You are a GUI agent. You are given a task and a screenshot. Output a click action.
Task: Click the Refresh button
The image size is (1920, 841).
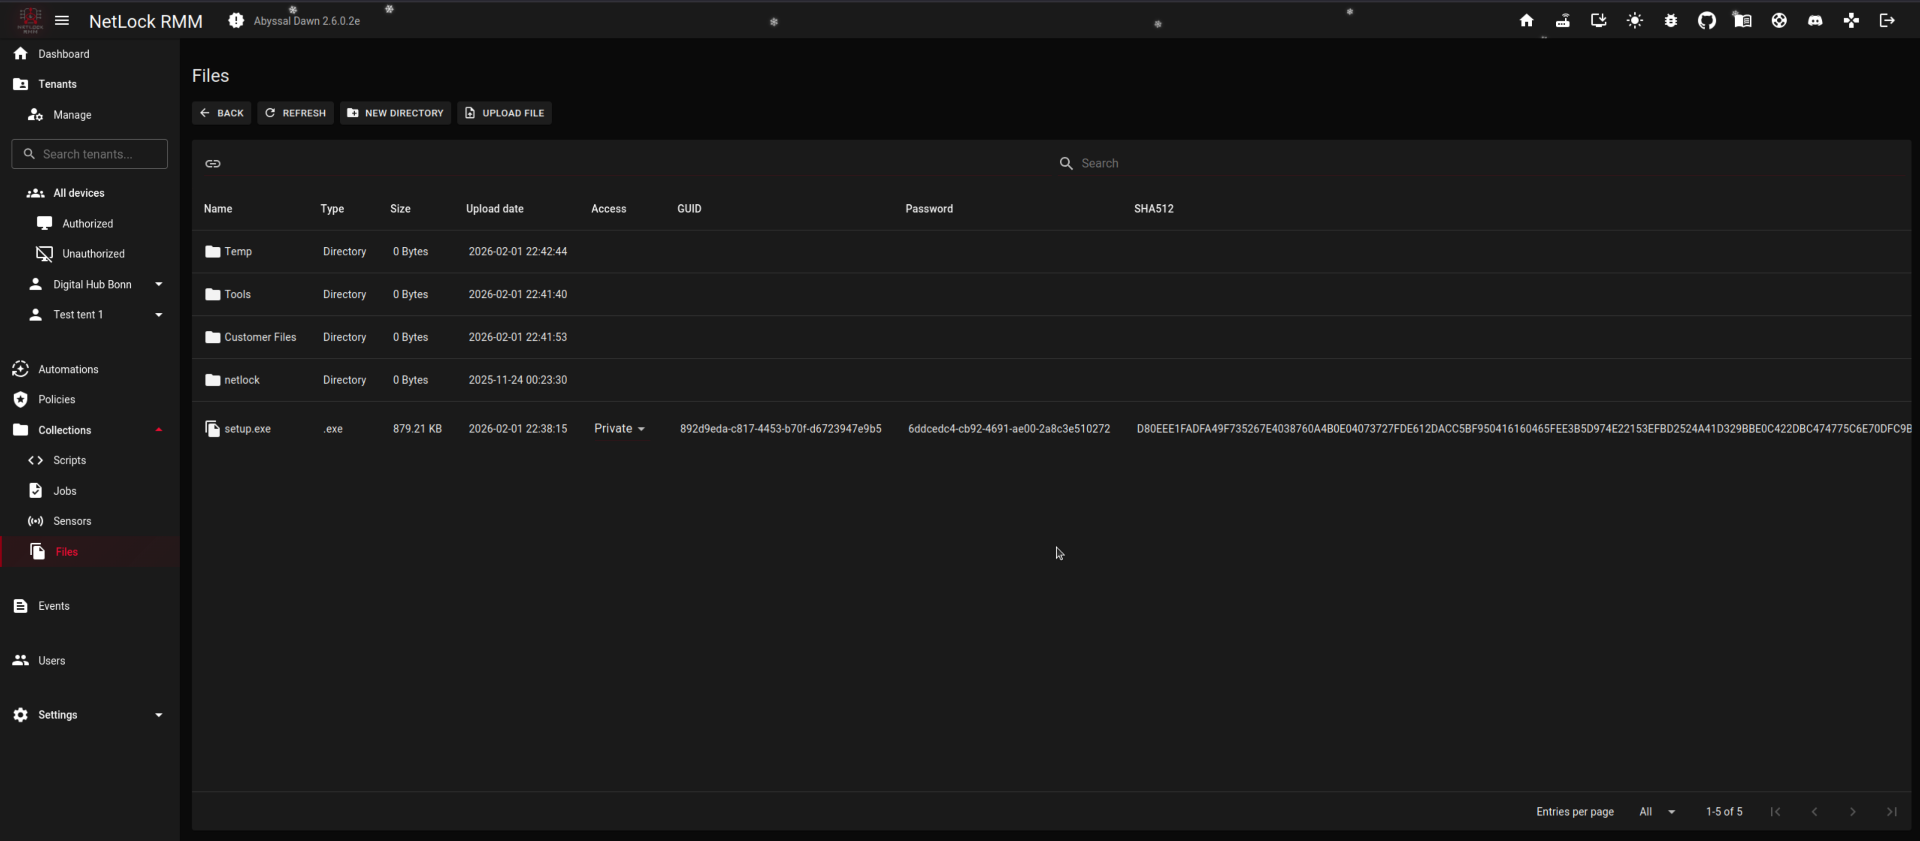coord(295,113)
